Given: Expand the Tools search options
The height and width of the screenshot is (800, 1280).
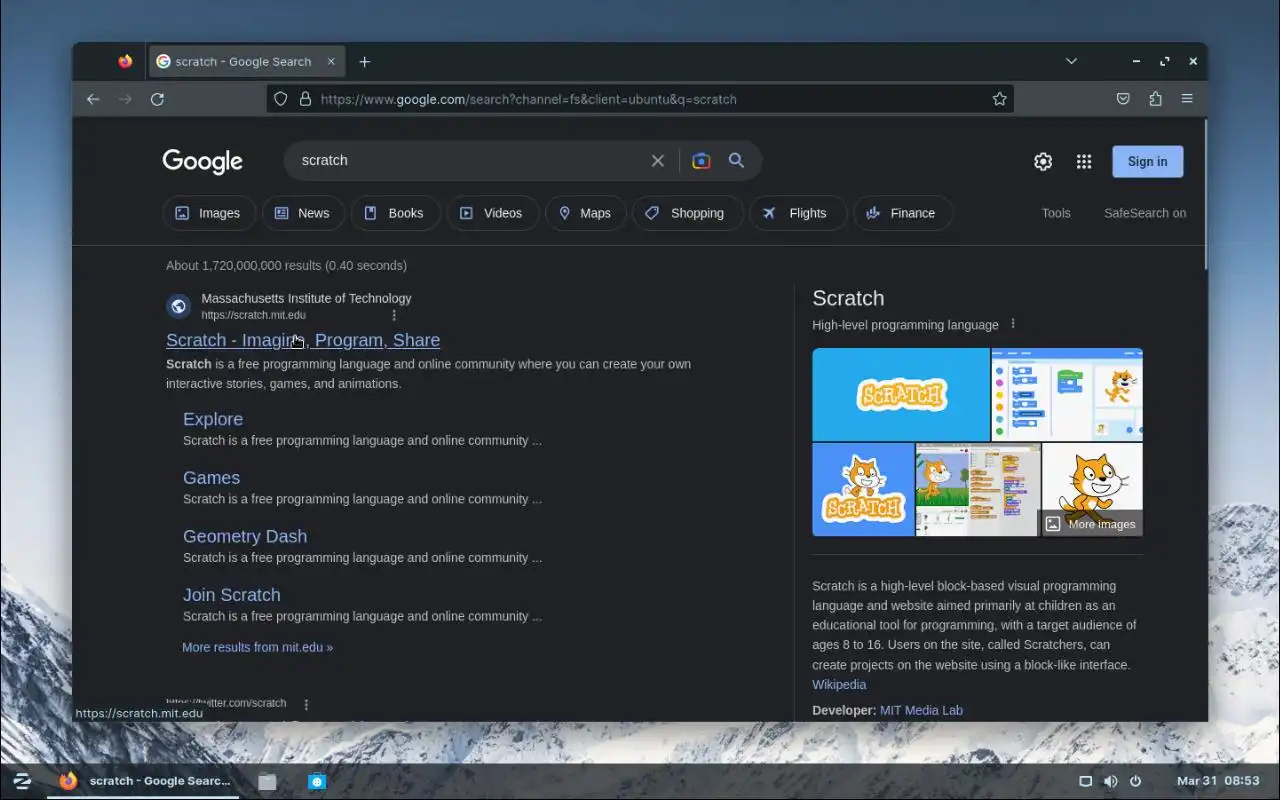Looking at the screenshot, I should tap(1056, 213).
